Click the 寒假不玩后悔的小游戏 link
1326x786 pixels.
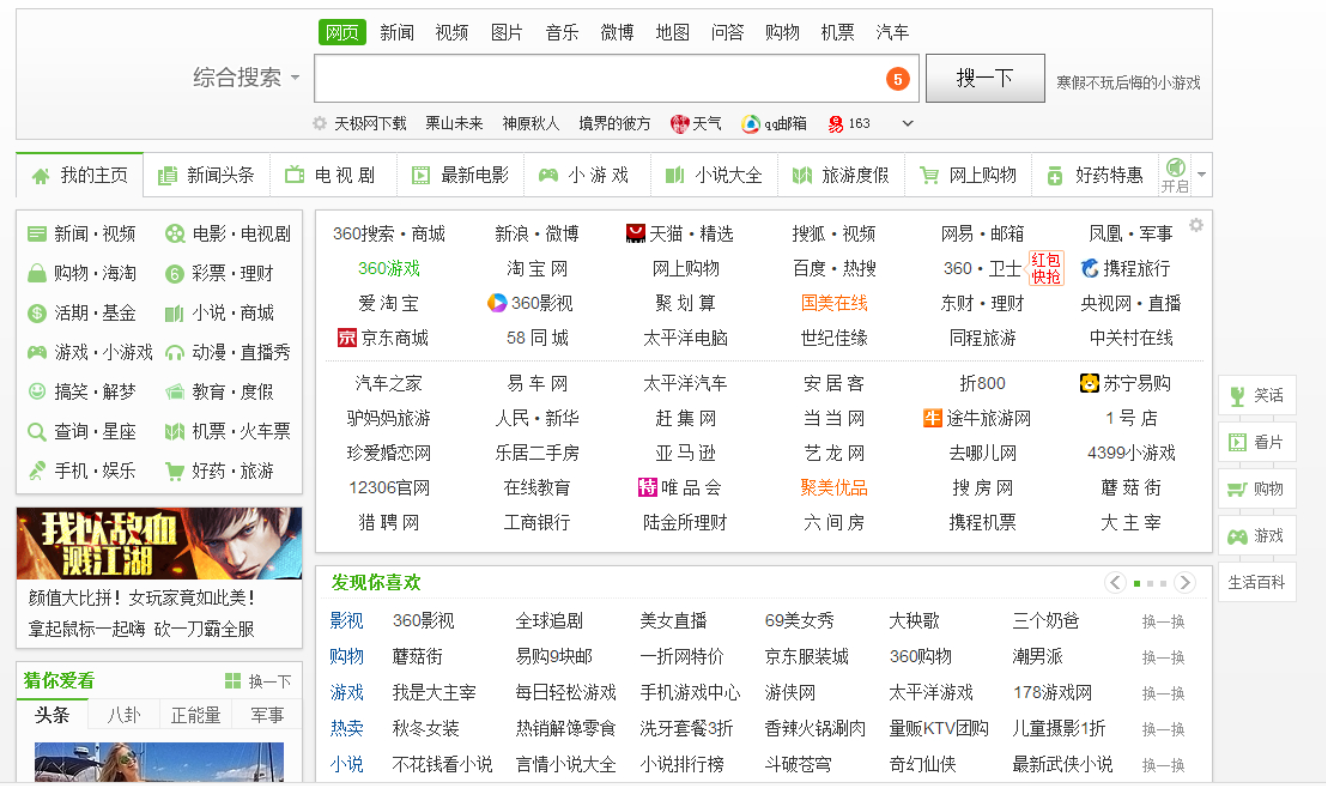pyautogui.click(x=1128, y=83)
